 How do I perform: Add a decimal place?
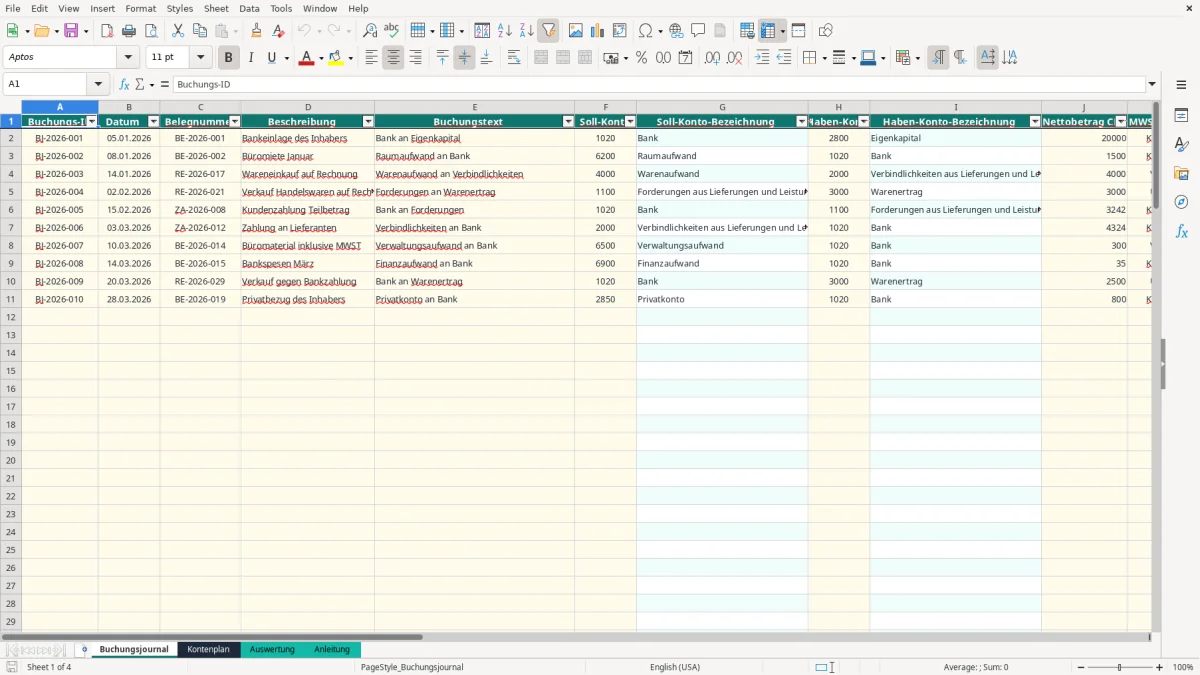713,58
